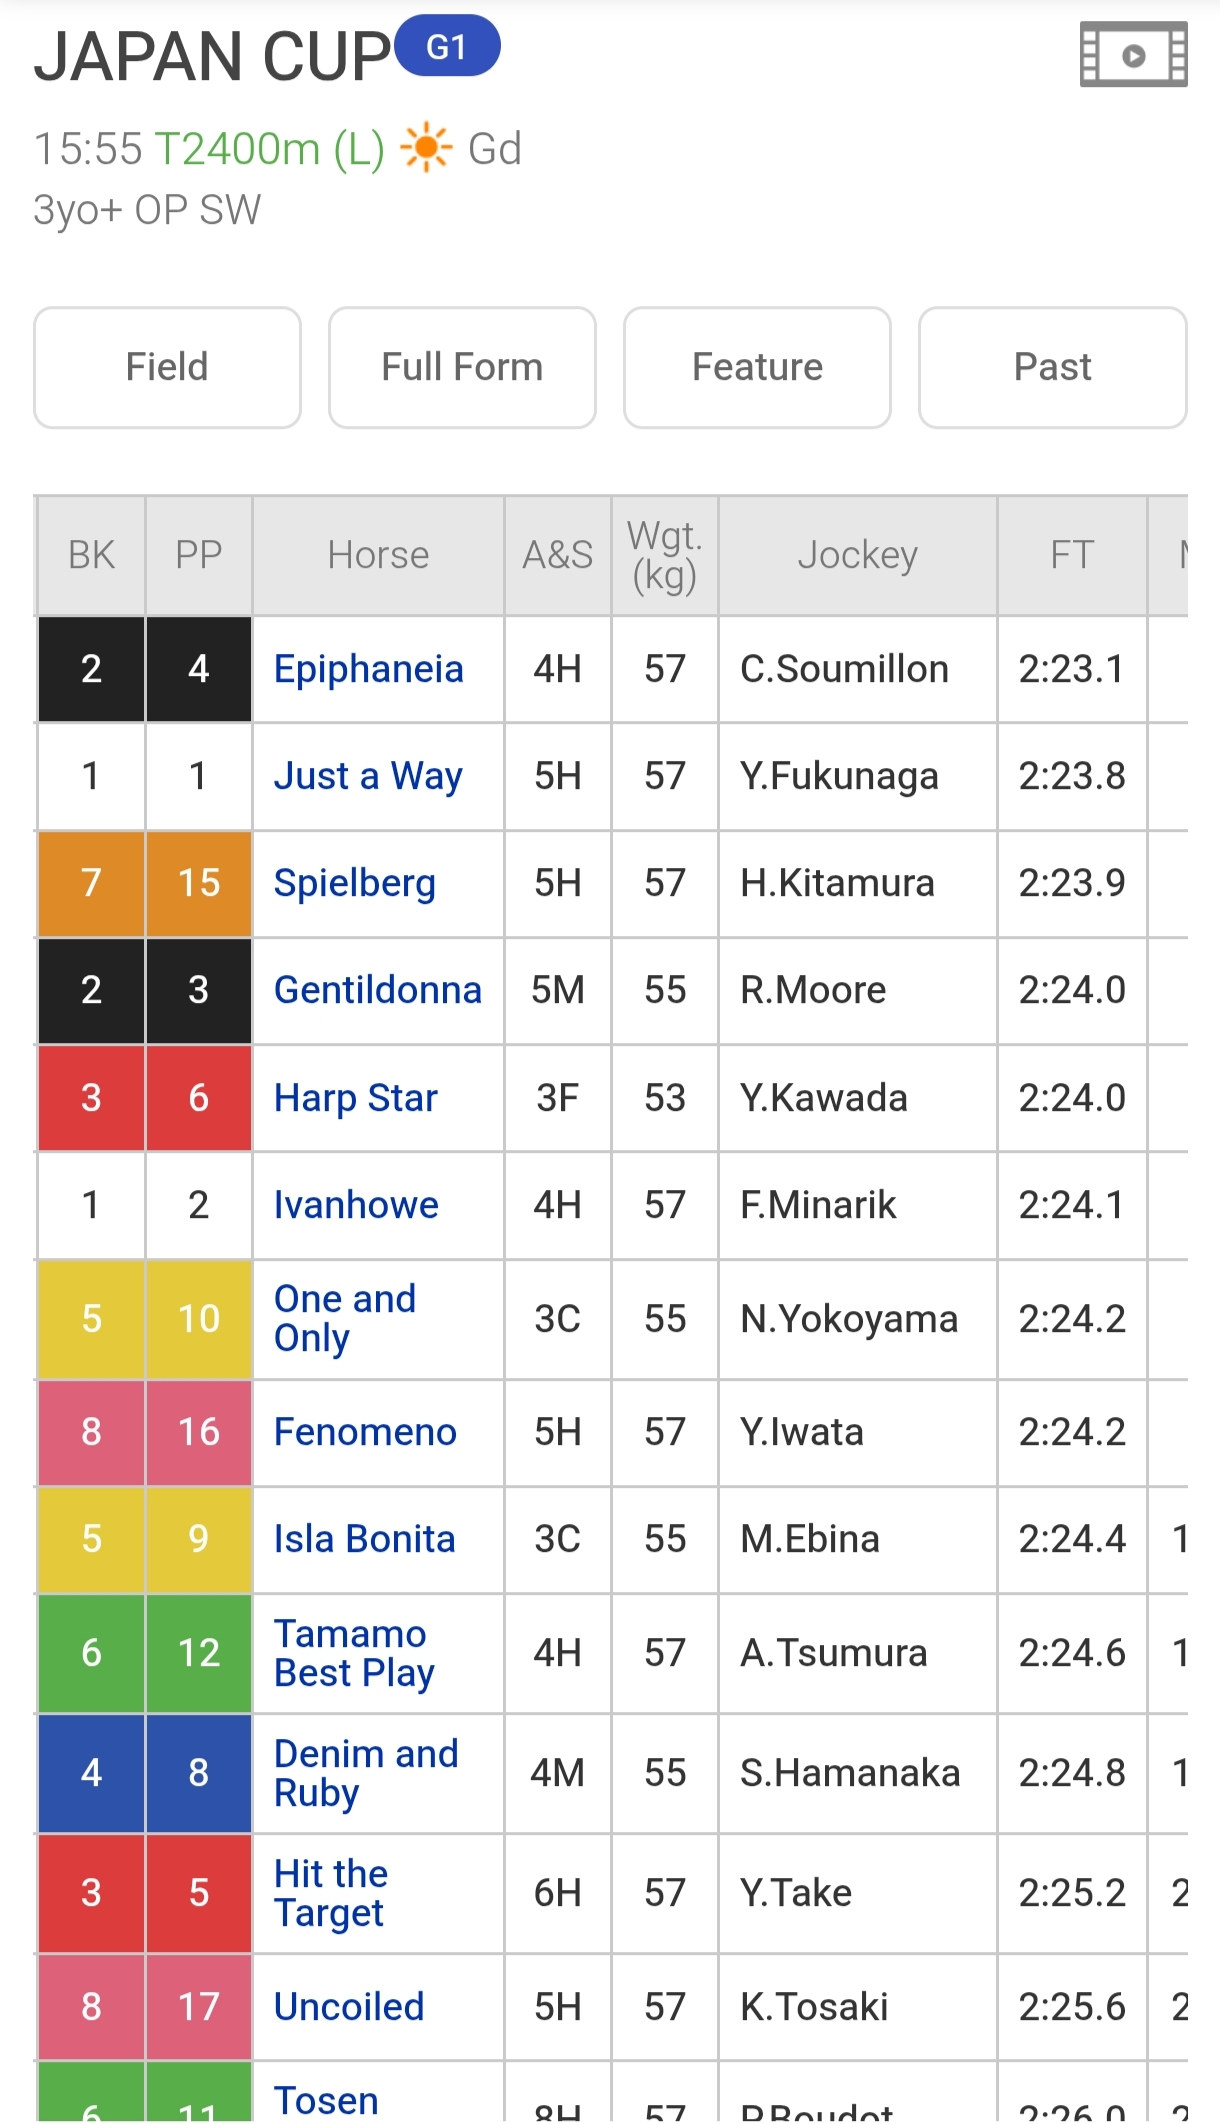
Task: Open Epiphaneia horse profile link
Action: 369,669
